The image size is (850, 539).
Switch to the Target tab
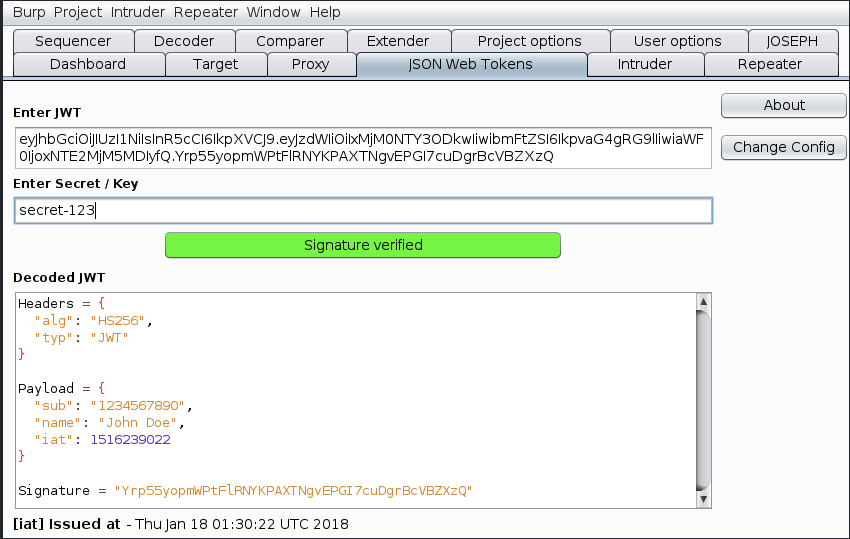click(216, 64)
